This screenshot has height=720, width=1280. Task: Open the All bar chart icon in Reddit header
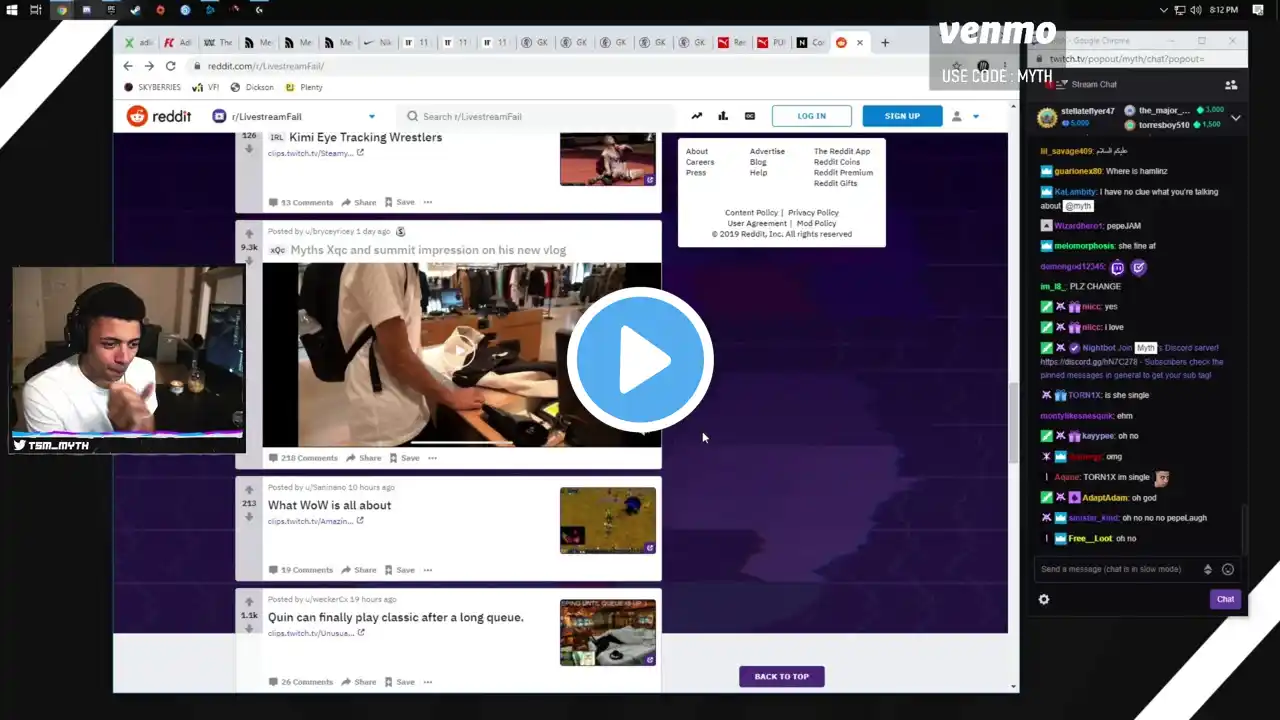(x=723, y=116)
